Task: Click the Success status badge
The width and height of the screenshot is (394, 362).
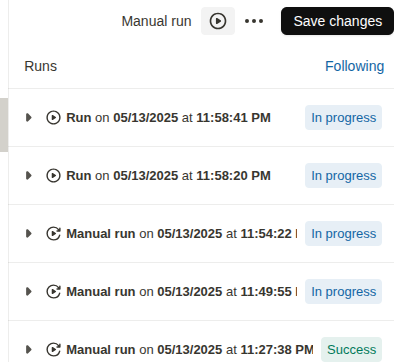Action: [x=351, y=349]
